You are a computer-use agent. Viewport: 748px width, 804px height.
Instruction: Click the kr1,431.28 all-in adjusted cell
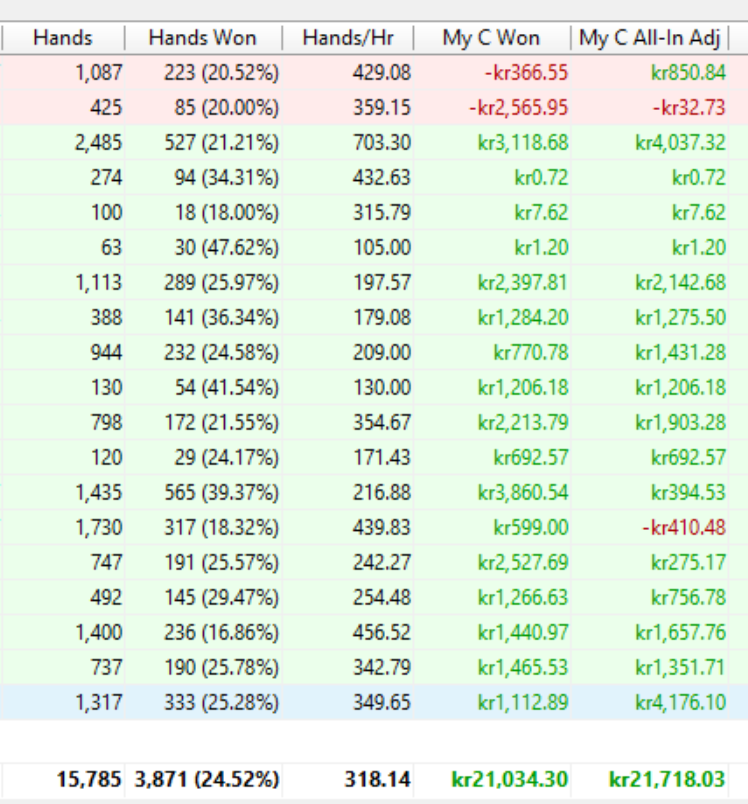click(x=680, y=352)
